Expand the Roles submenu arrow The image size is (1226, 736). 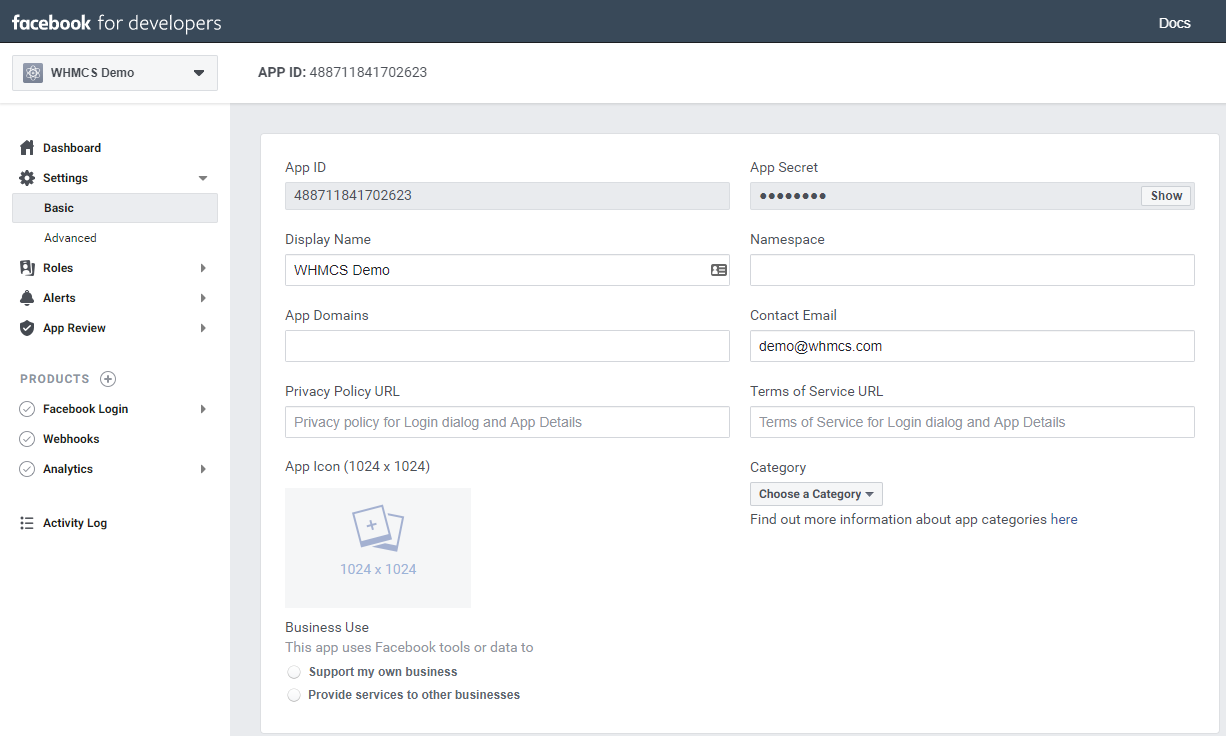point(203,268)
